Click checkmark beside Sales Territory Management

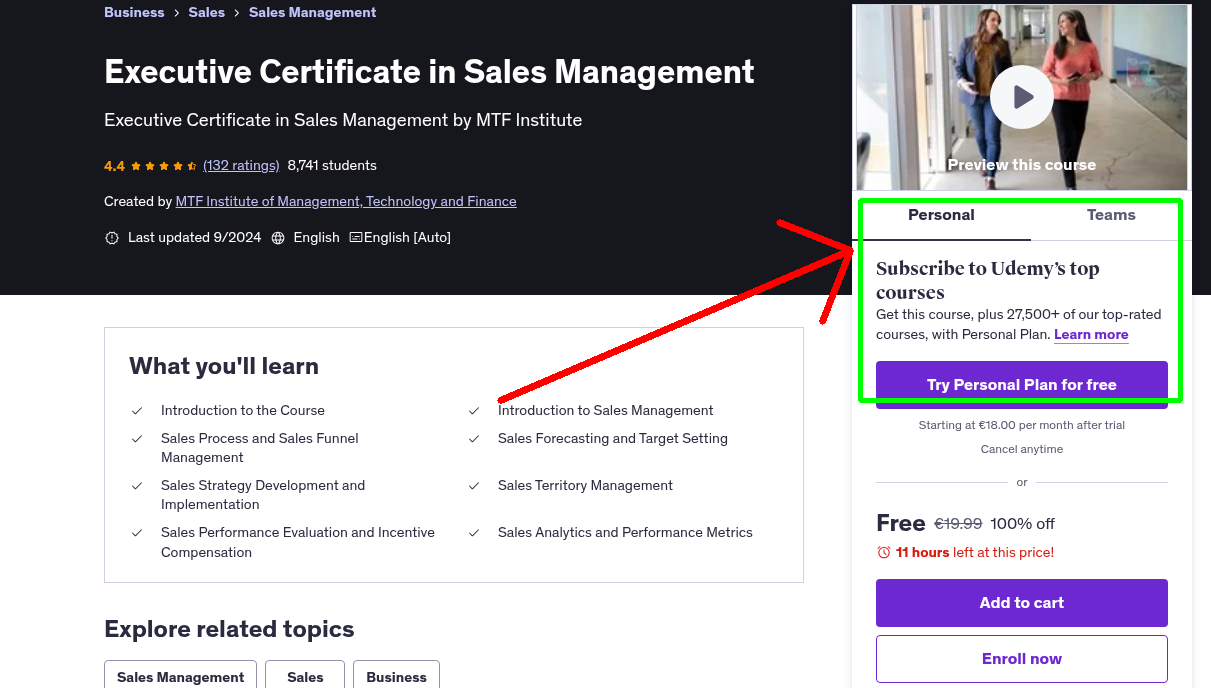pyautogui.click(x=474, y=486)
